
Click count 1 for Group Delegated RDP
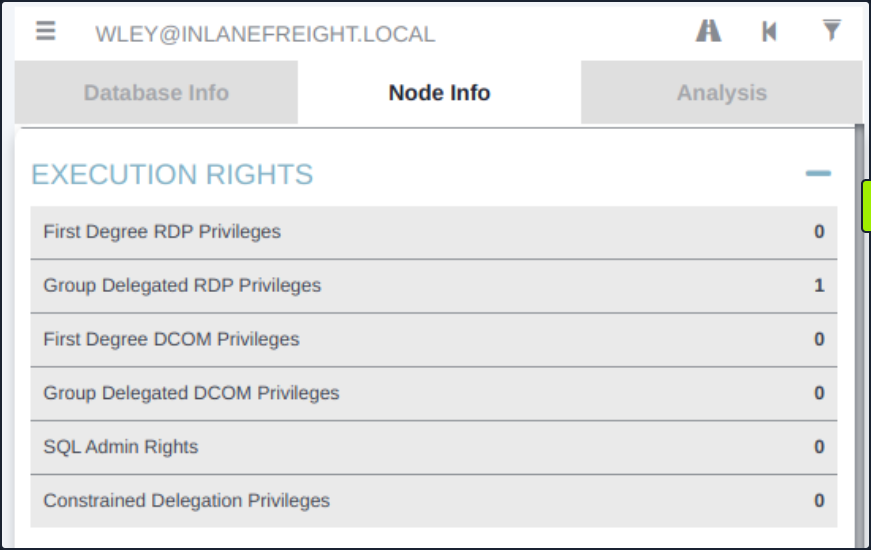coord(819,286)
